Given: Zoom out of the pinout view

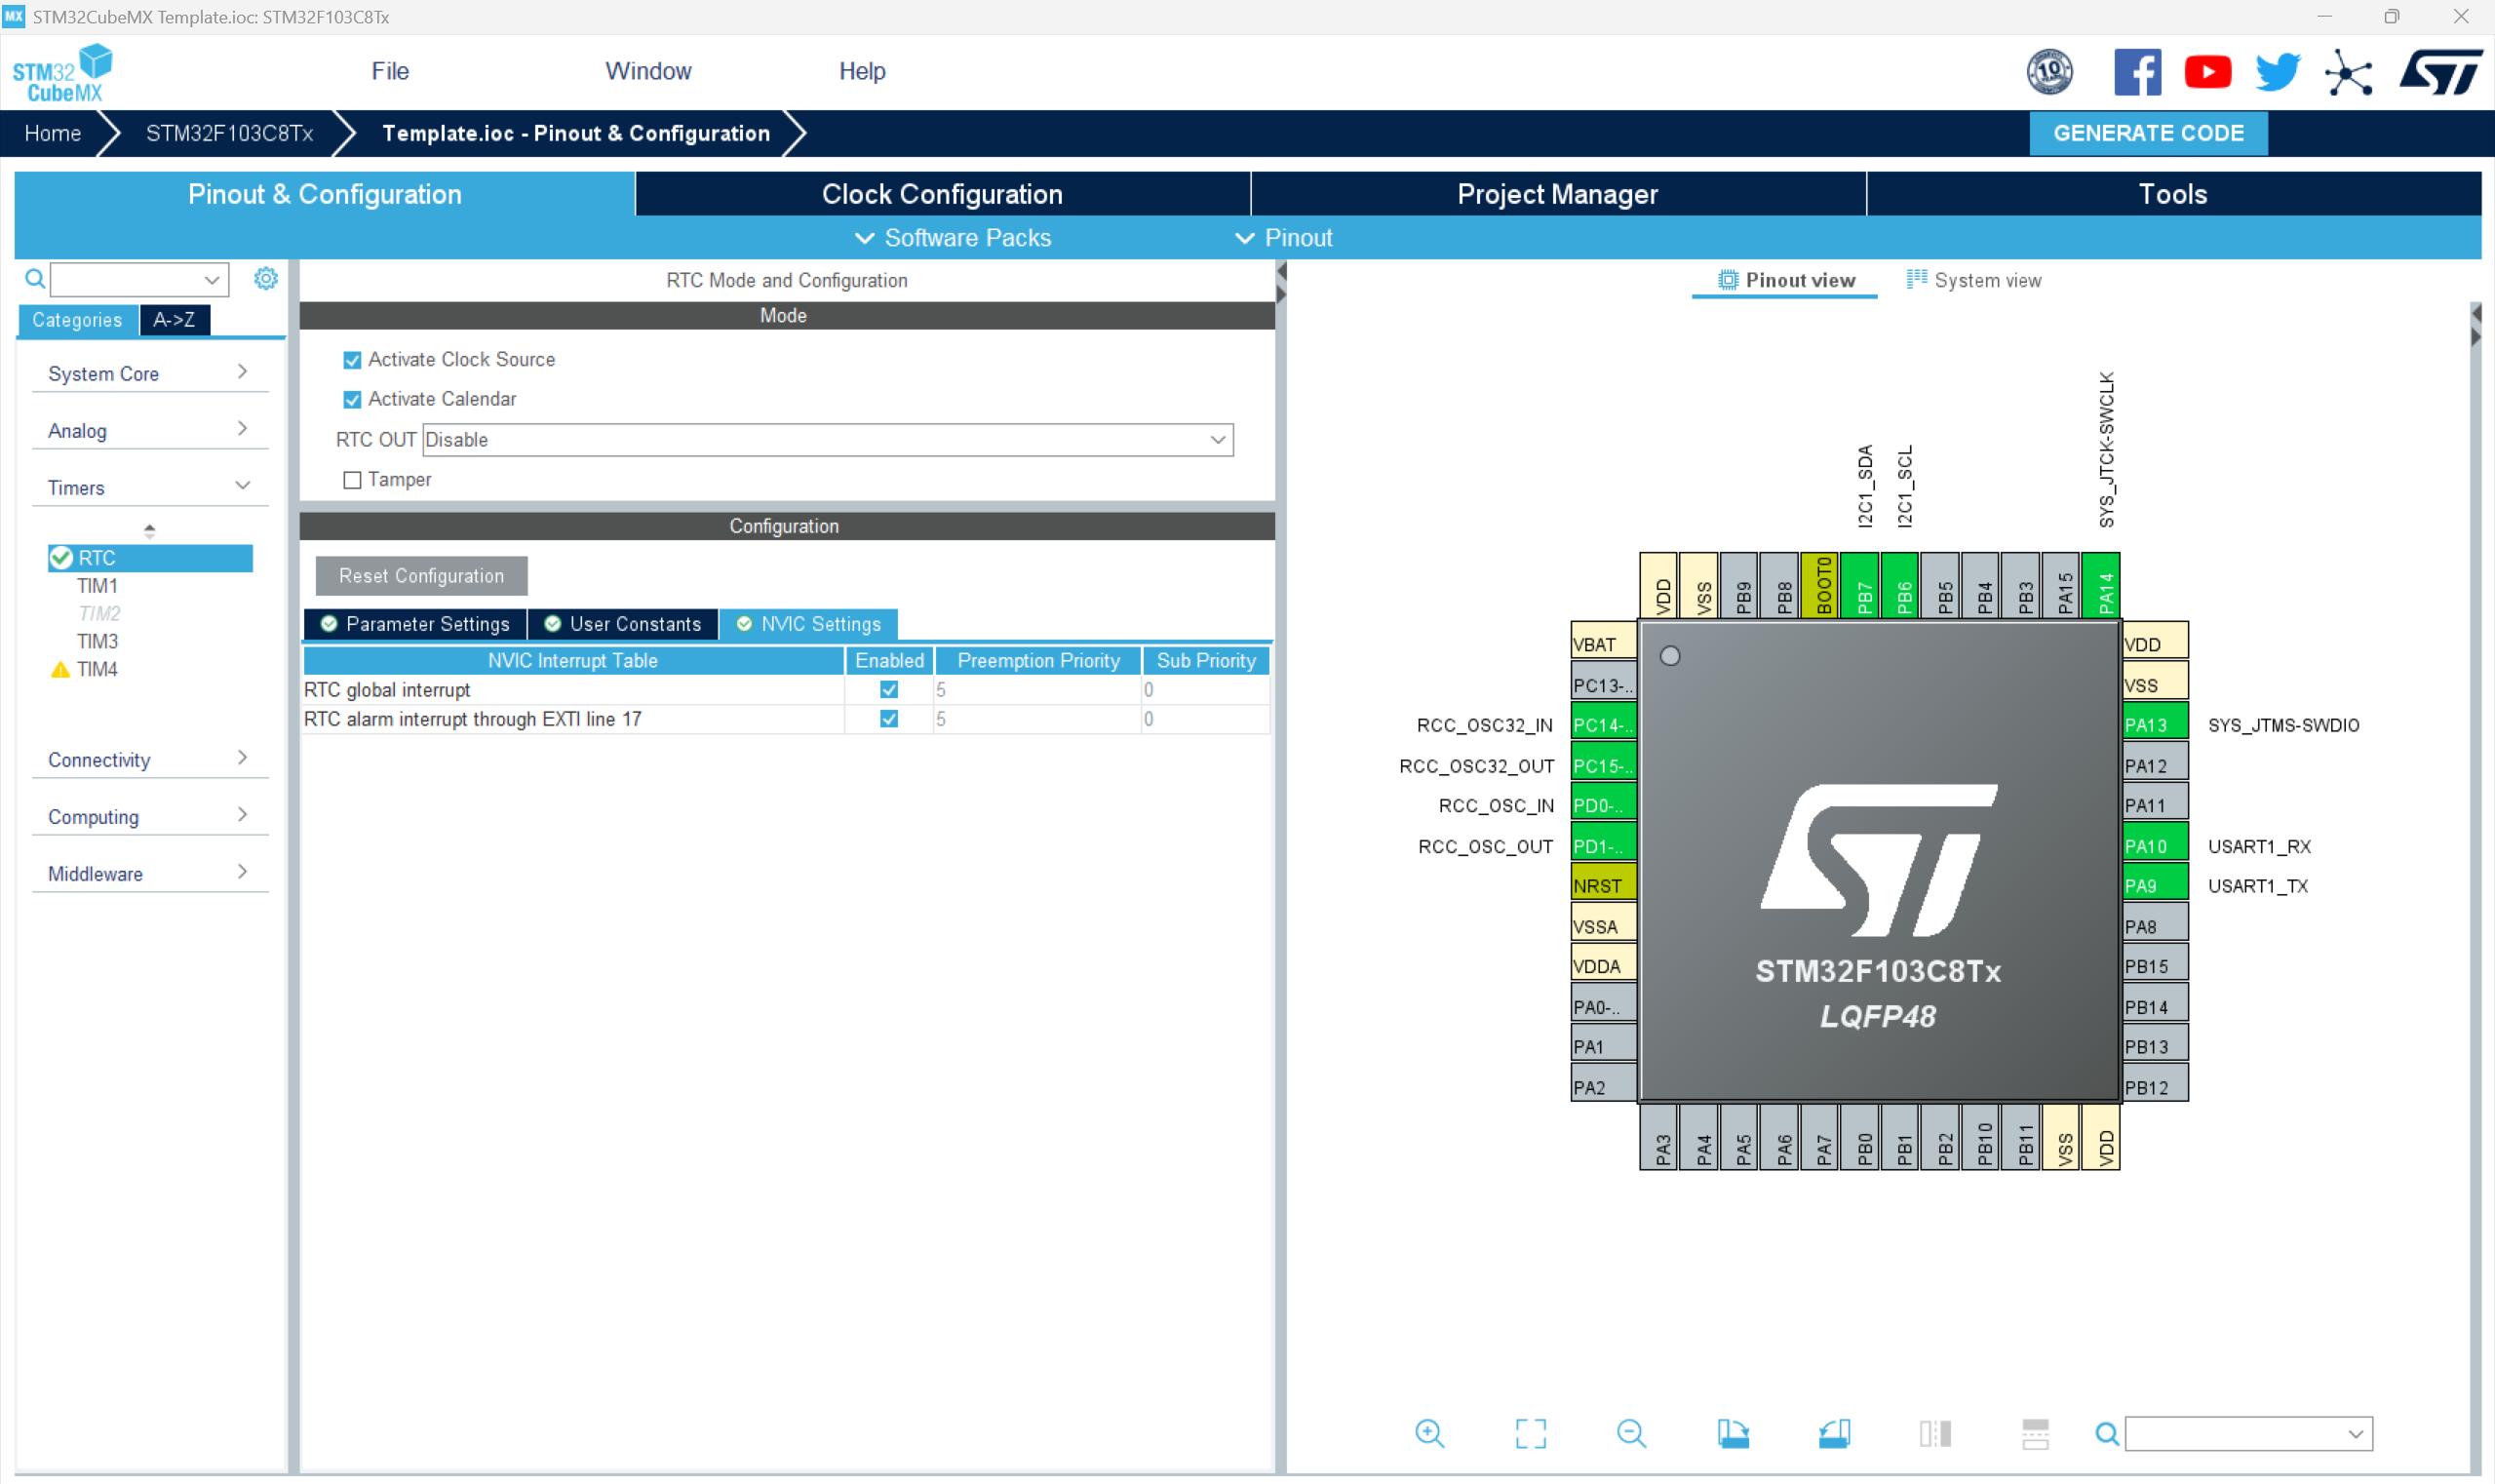Looking at the screenshot, I should [1631, 1433].
